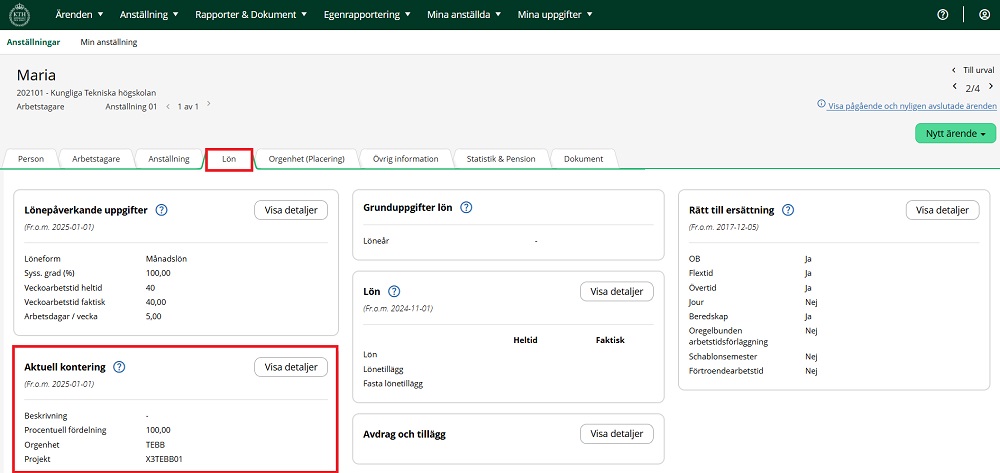Click help icon beside Aktuell kontering
This screenshot has height=473, width=1000.
click(119, 367)
